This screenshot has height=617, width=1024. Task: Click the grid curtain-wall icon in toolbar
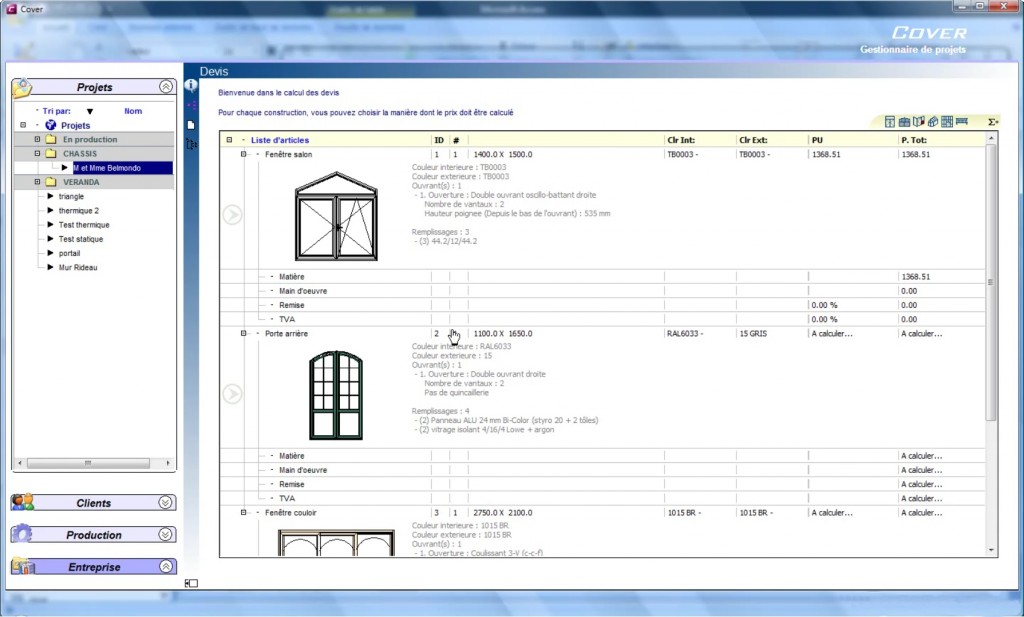[946, 122]
